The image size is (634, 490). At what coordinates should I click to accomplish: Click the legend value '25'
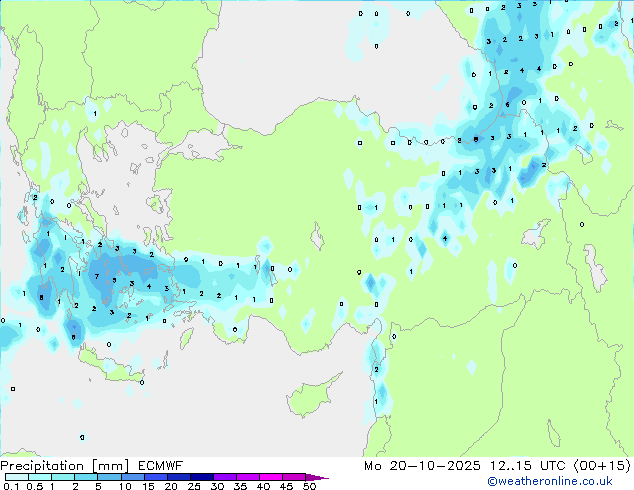(194, 486)
